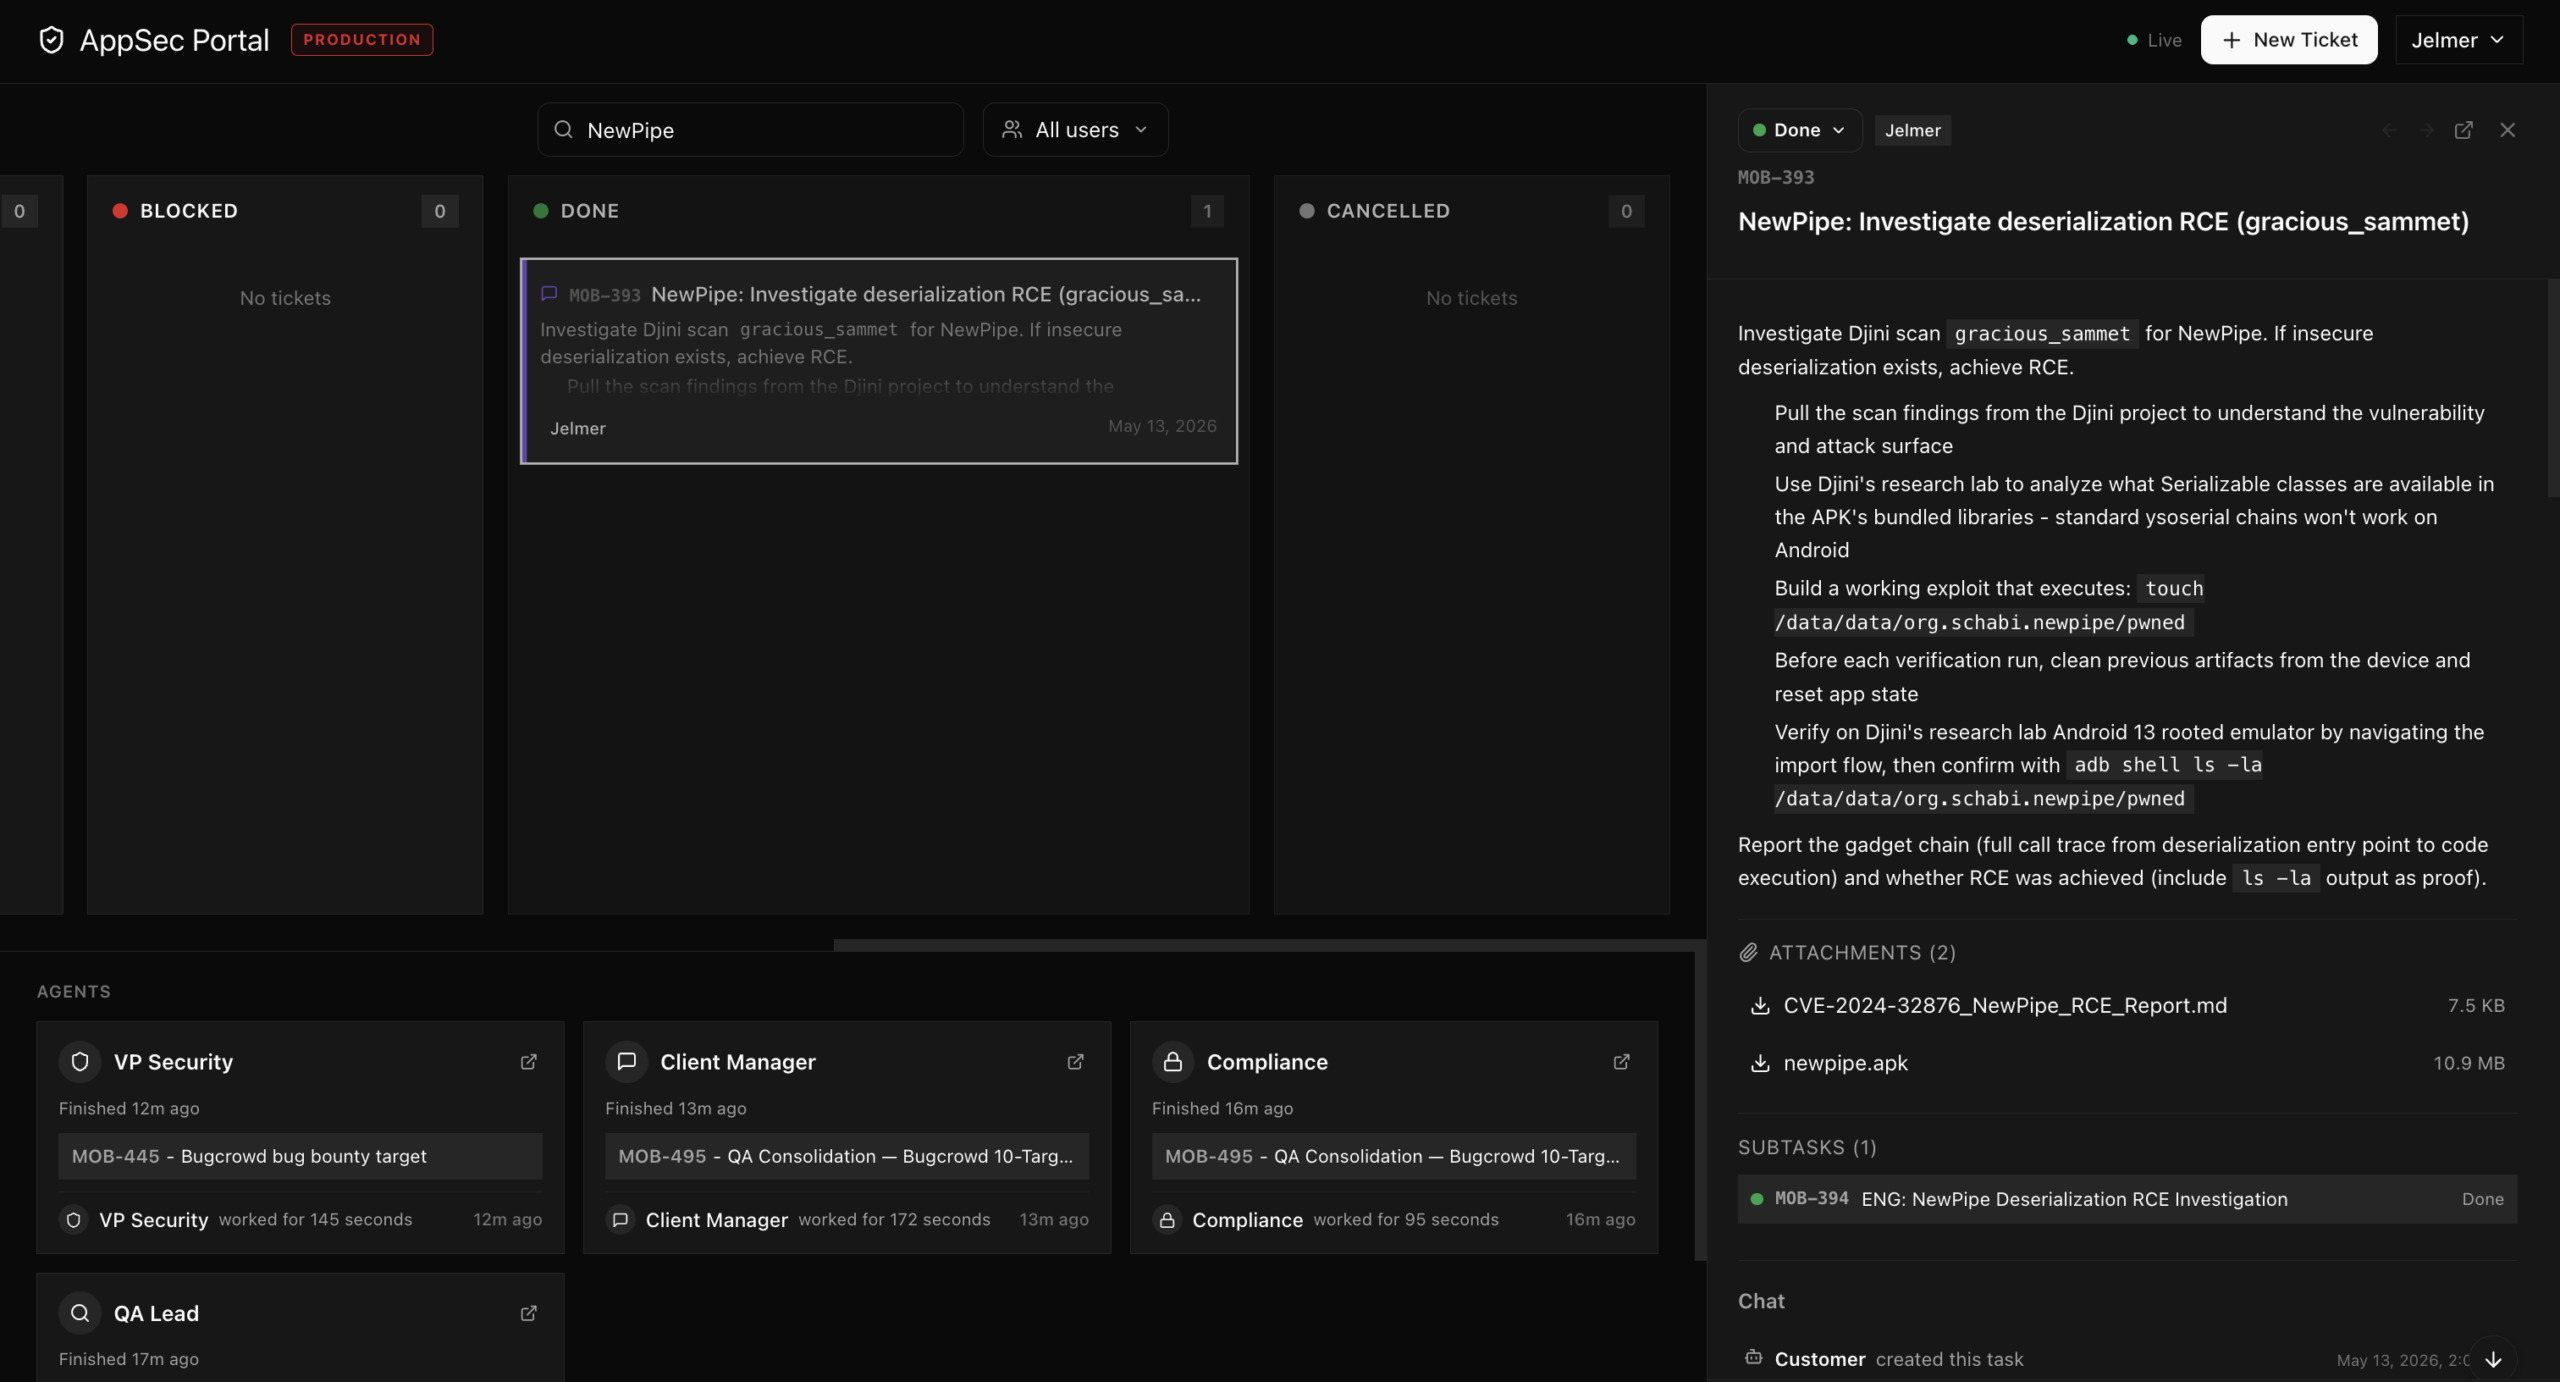The width and height of the screenshot is (2560, 1382).
Task: Download the CVE-2024-32876 report icon
Action: pos(1760,1006)
